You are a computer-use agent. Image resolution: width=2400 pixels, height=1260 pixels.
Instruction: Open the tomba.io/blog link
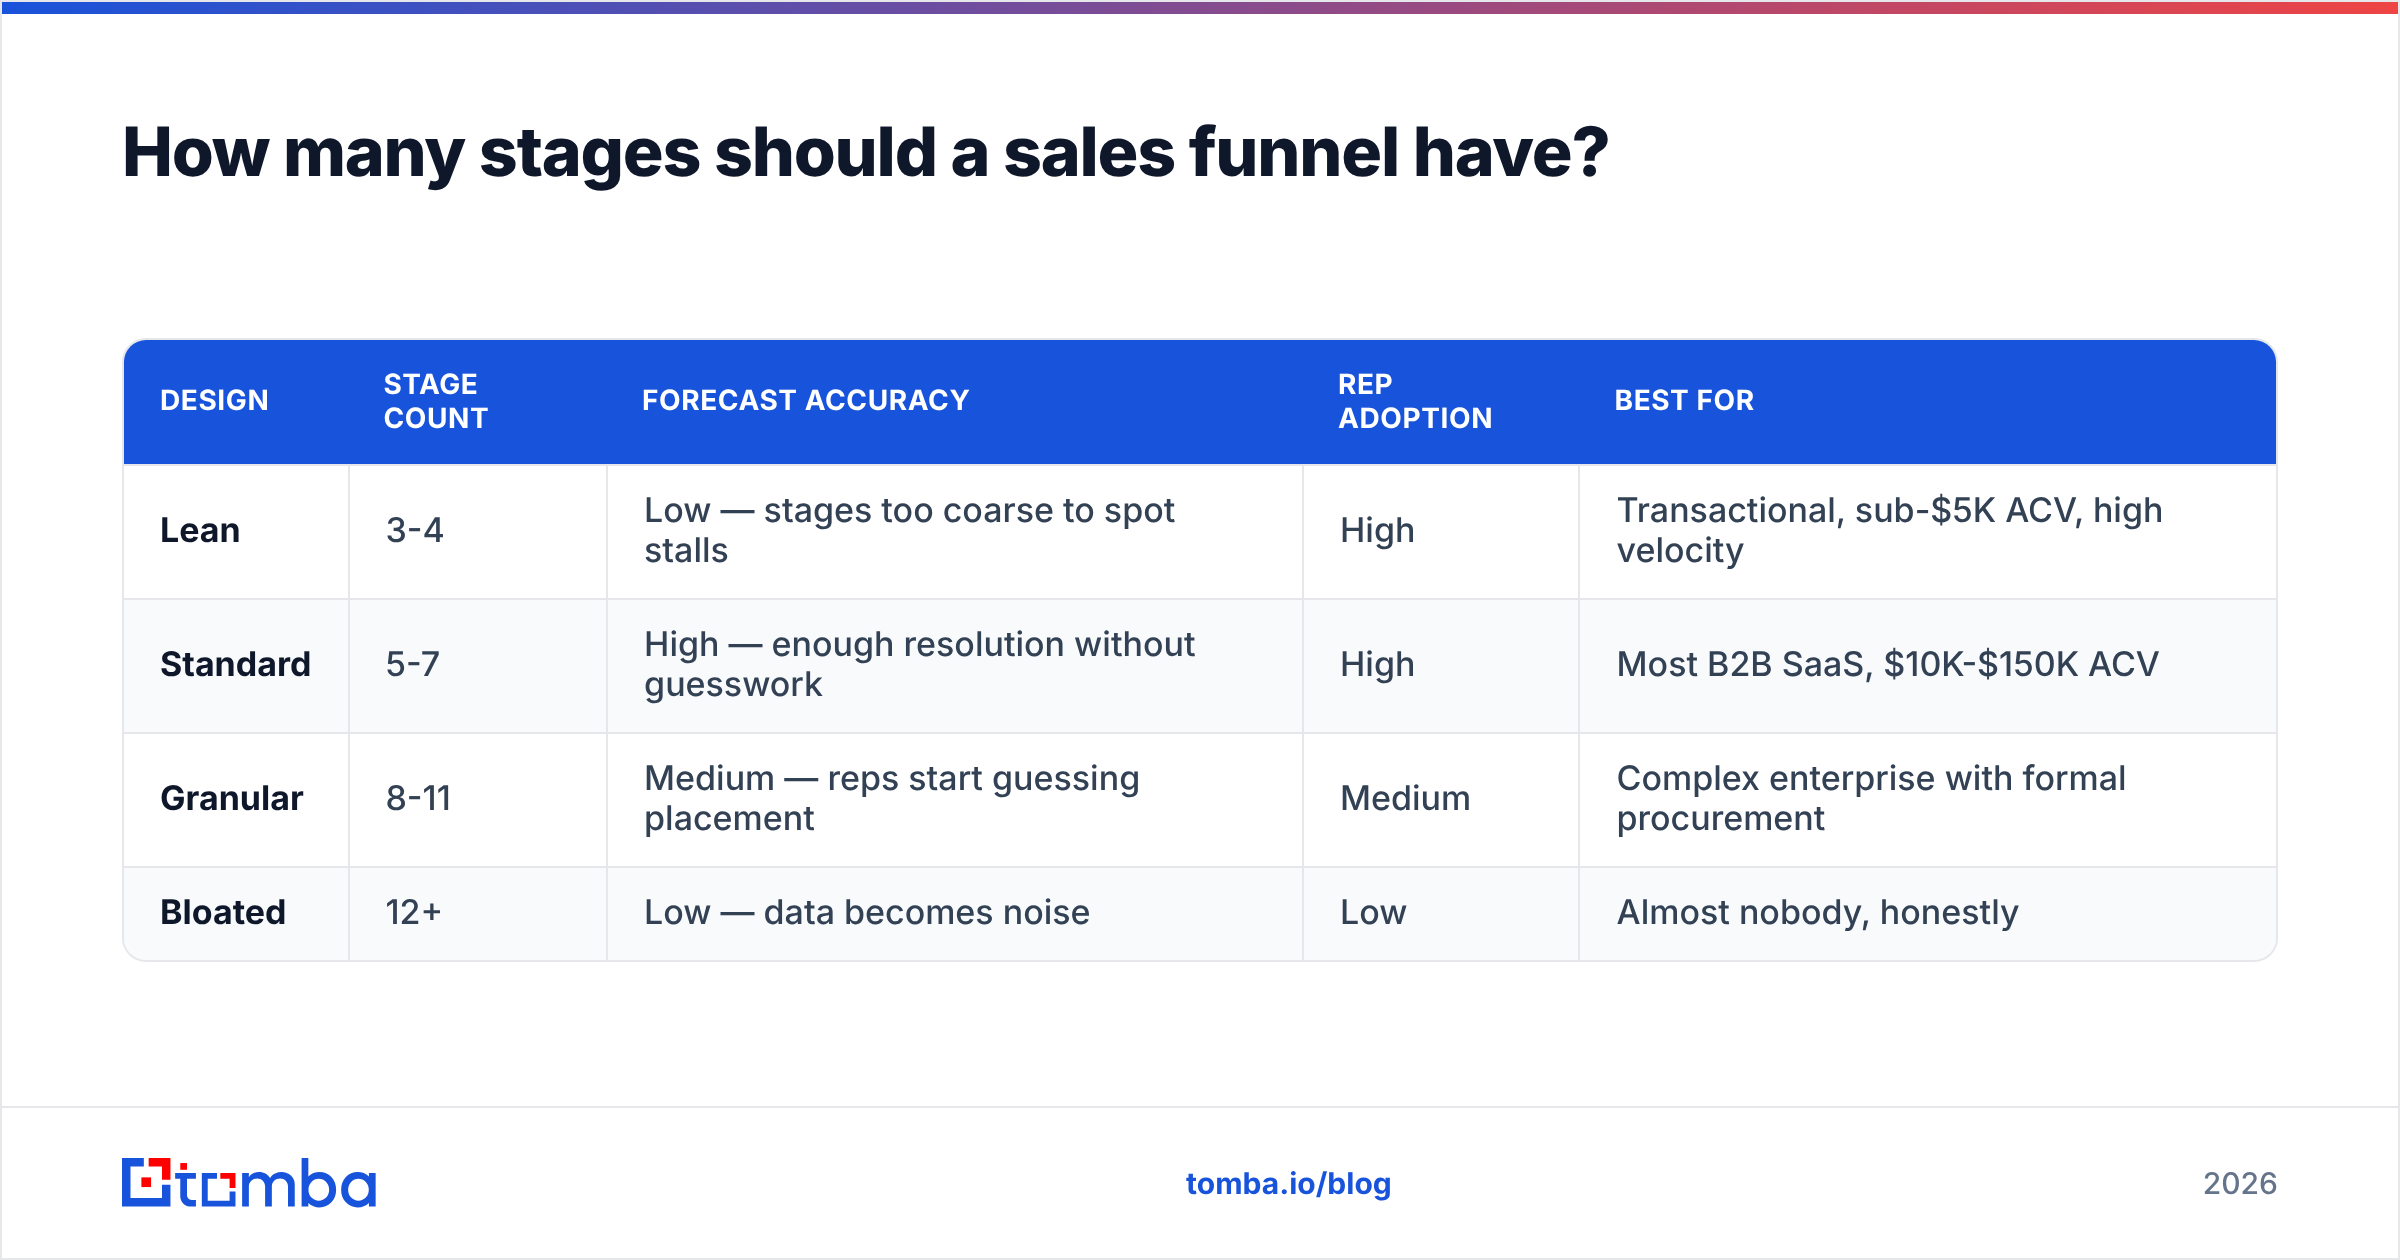point(1288,1184)
